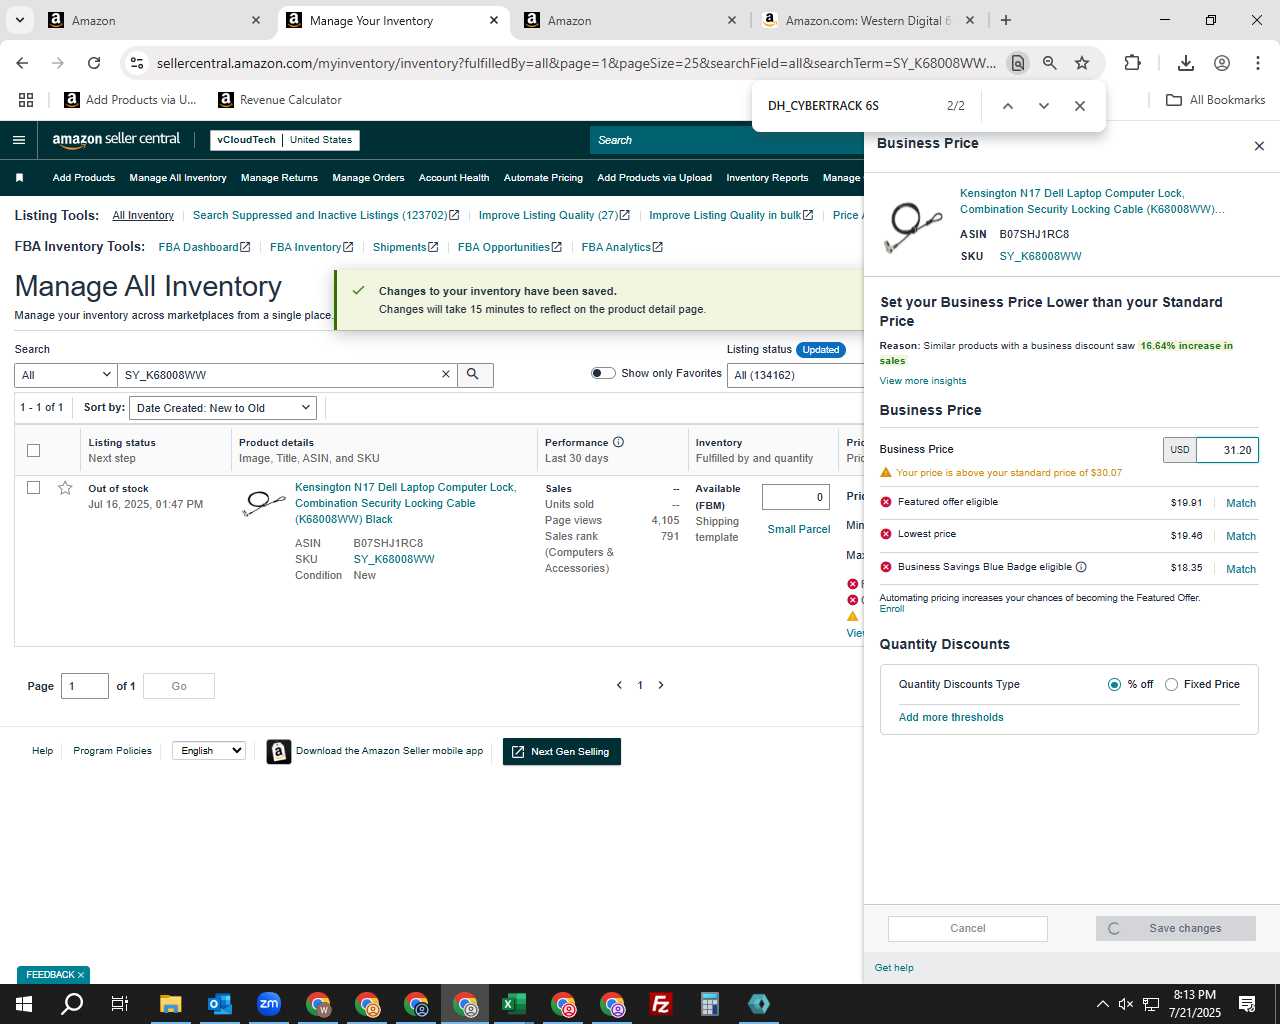Click the Next Gen Selling button
The image size is (1280, 1024).
pos(562,751)
